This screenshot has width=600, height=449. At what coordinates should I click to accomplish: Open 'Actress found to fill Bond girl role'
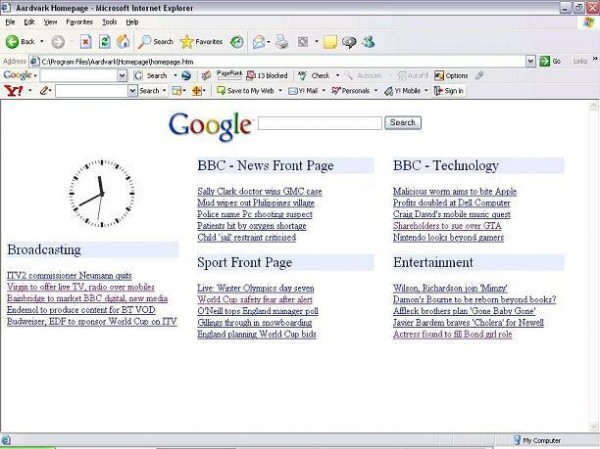(452, 334)
